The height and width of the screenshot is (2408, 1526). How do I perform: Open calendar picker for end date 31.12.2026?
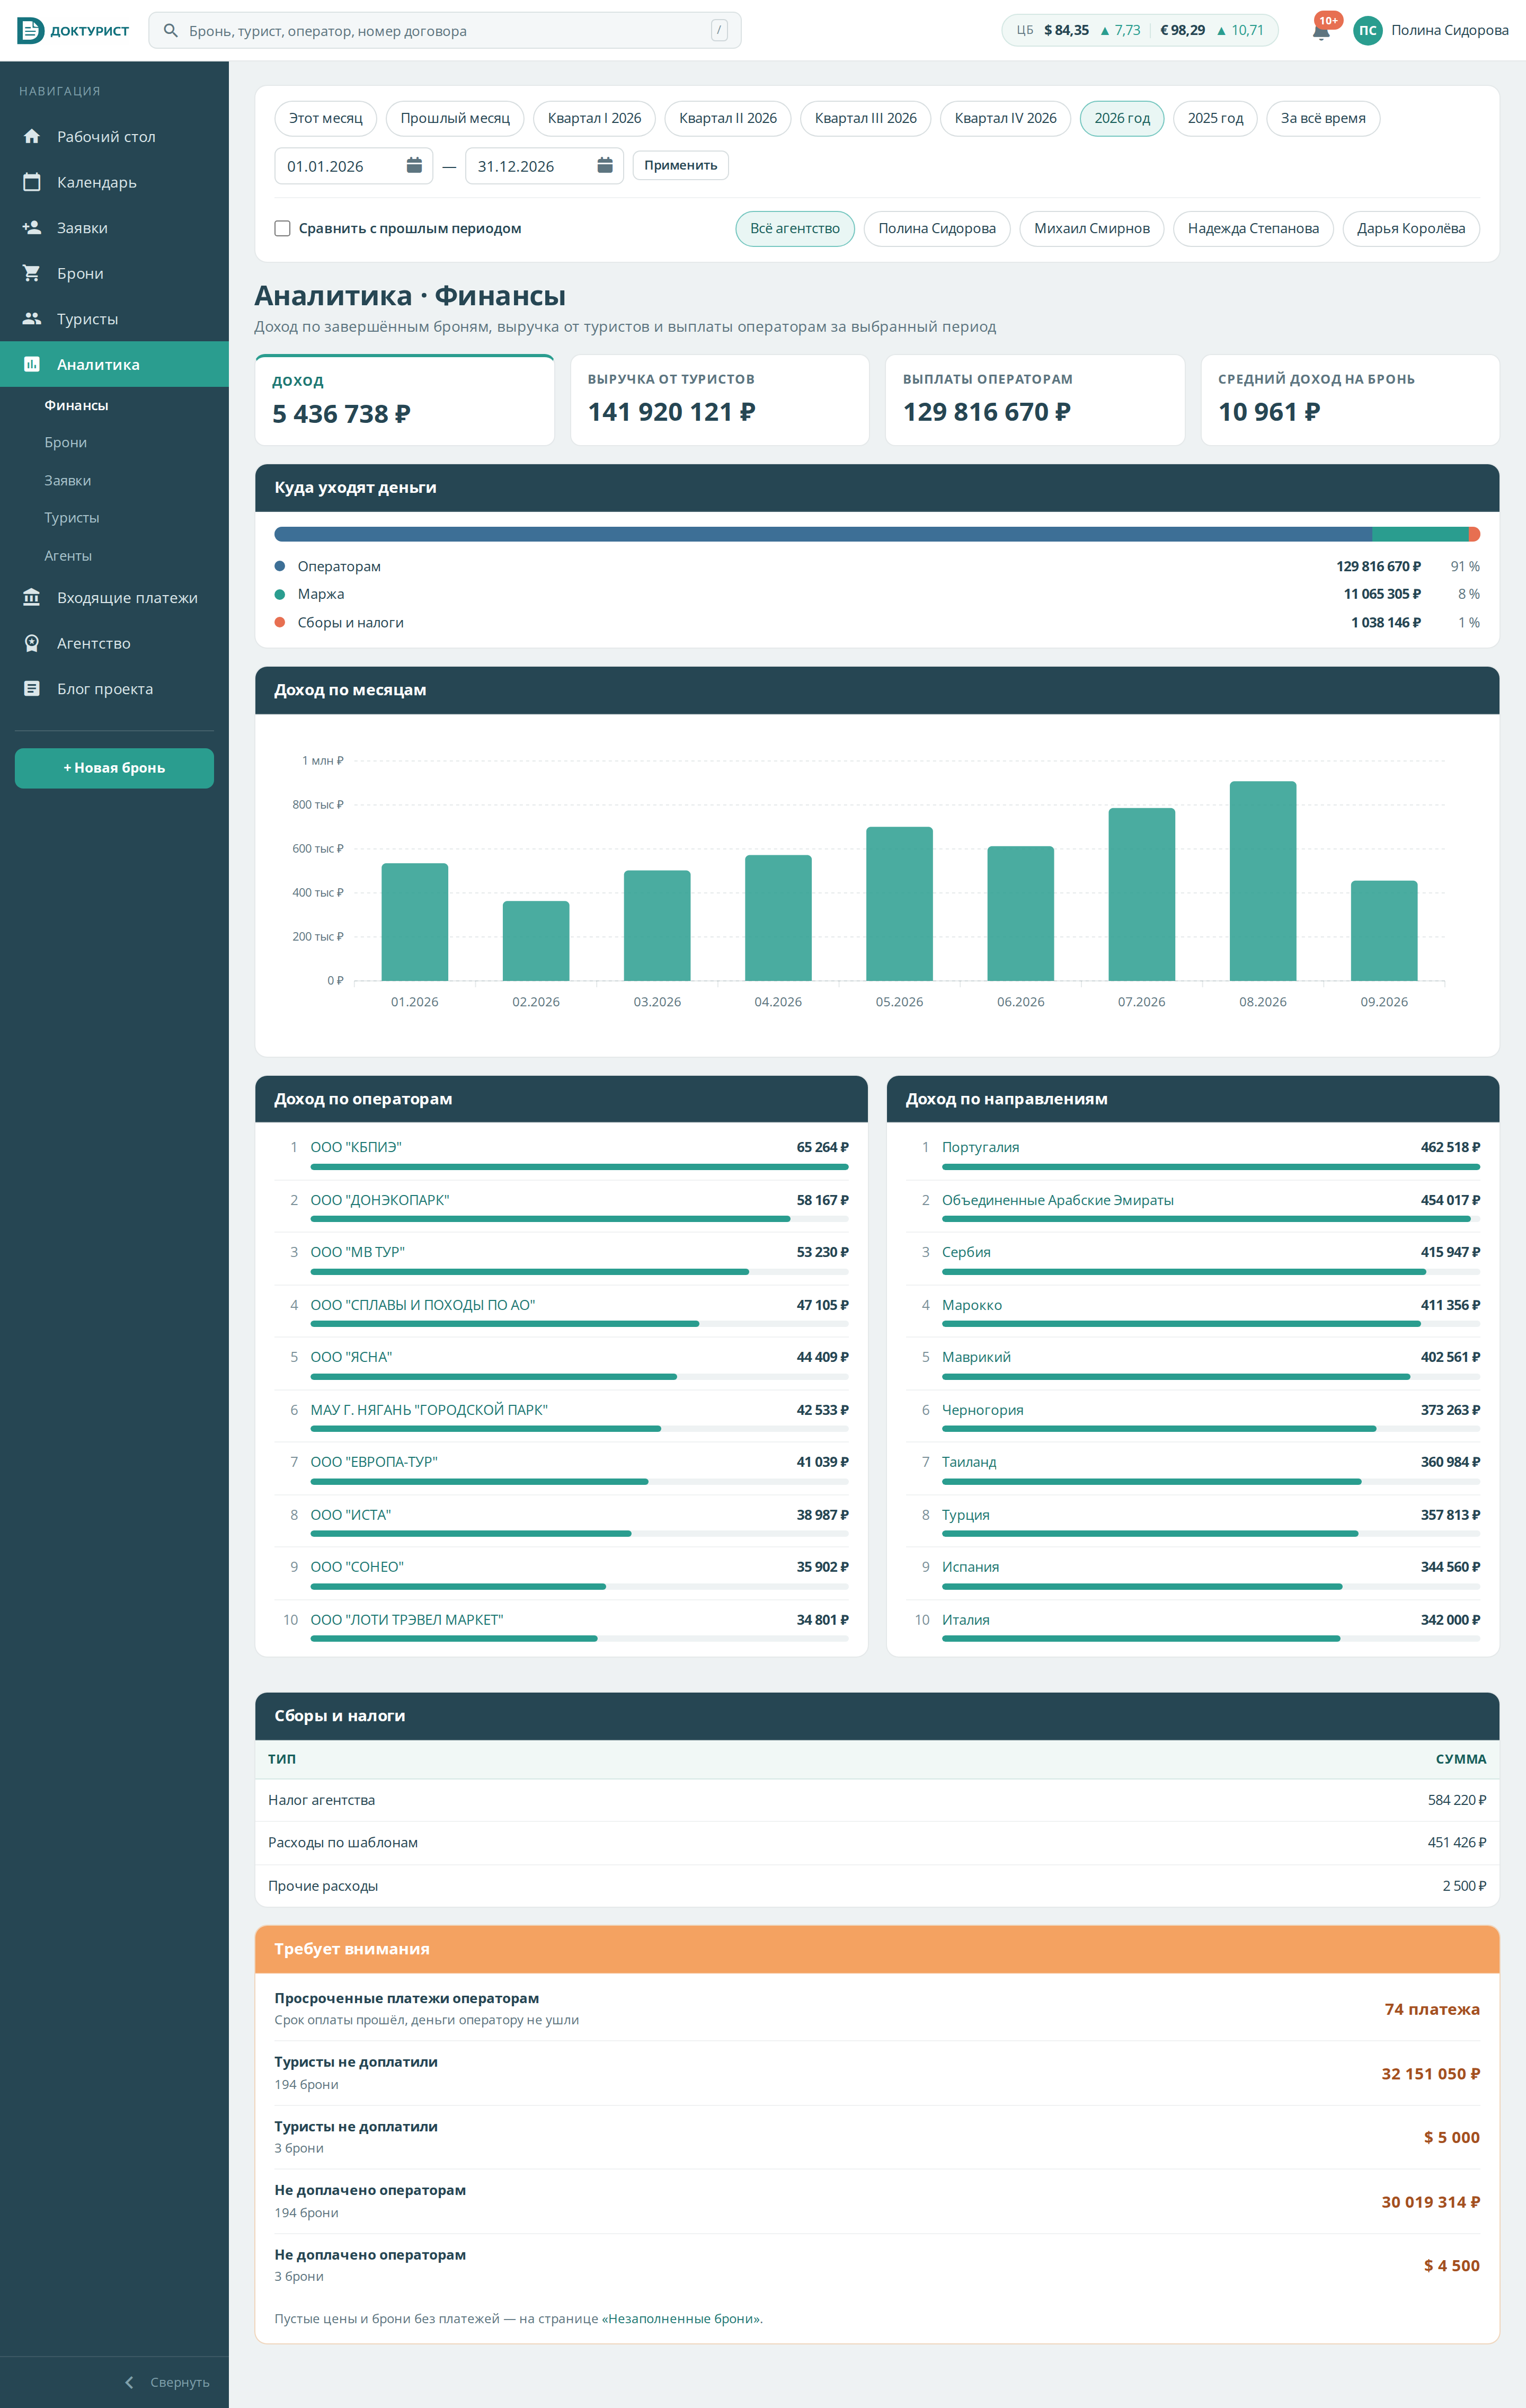[x=605, y=166]
